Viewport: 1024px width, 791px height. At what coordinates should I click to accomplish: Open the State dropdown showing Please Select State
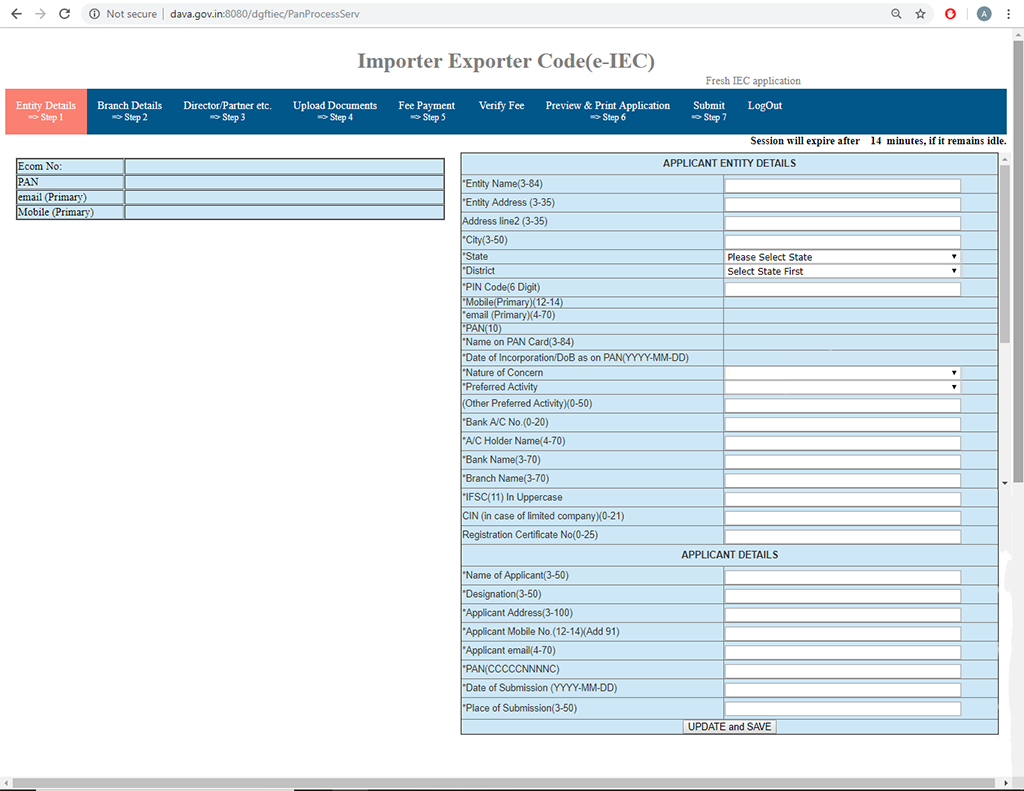841,257
